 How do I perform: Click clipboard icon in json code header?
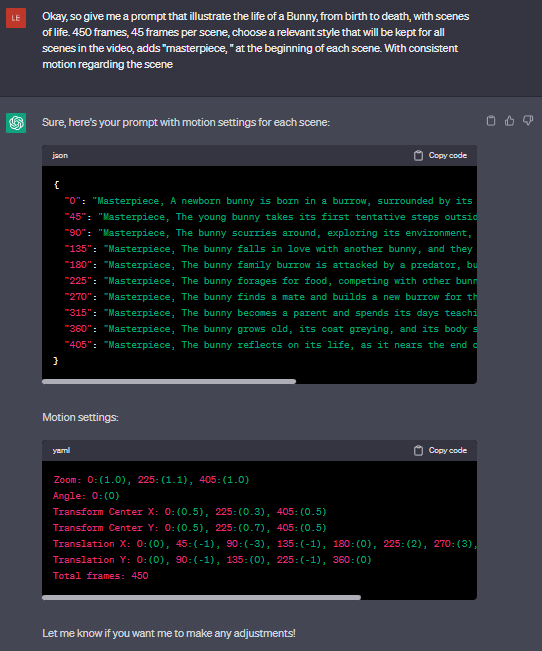pyautogui.click(x=418, y=155)
